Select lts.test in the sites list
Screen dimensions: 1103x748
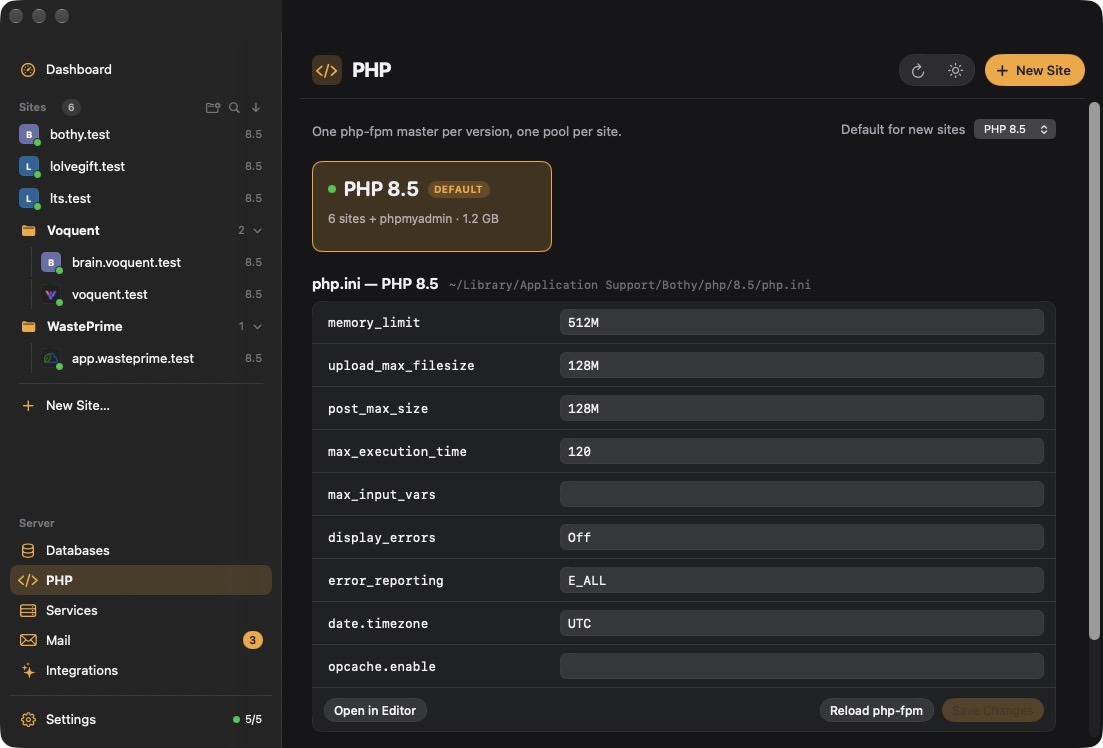141,198
